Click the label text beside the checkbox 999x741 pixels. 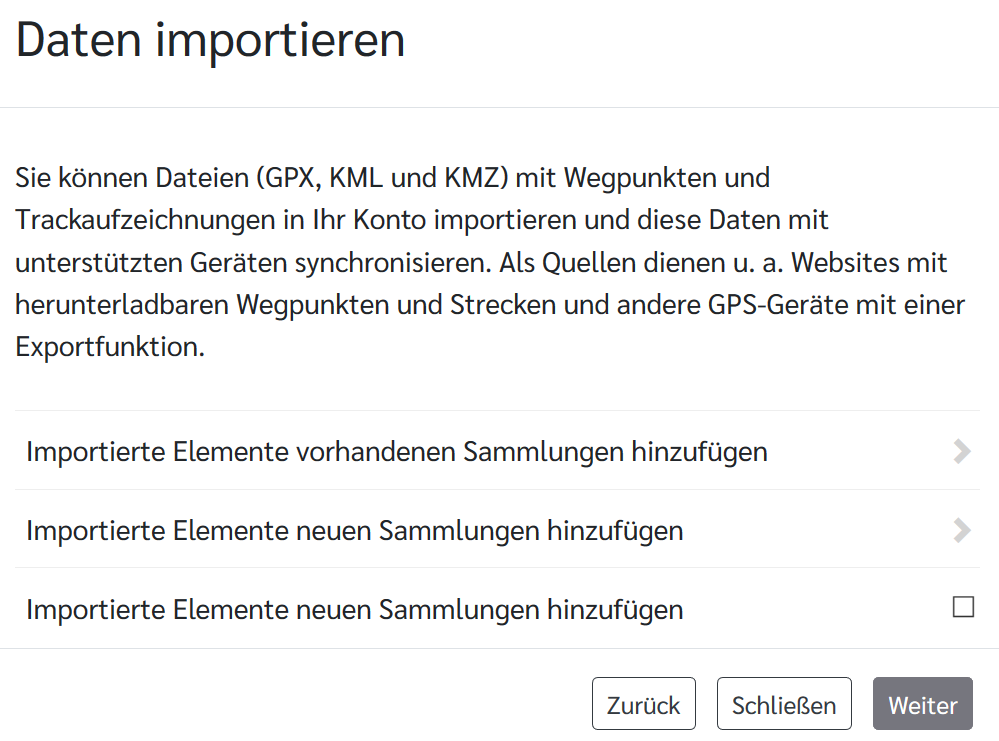point(354,609)
